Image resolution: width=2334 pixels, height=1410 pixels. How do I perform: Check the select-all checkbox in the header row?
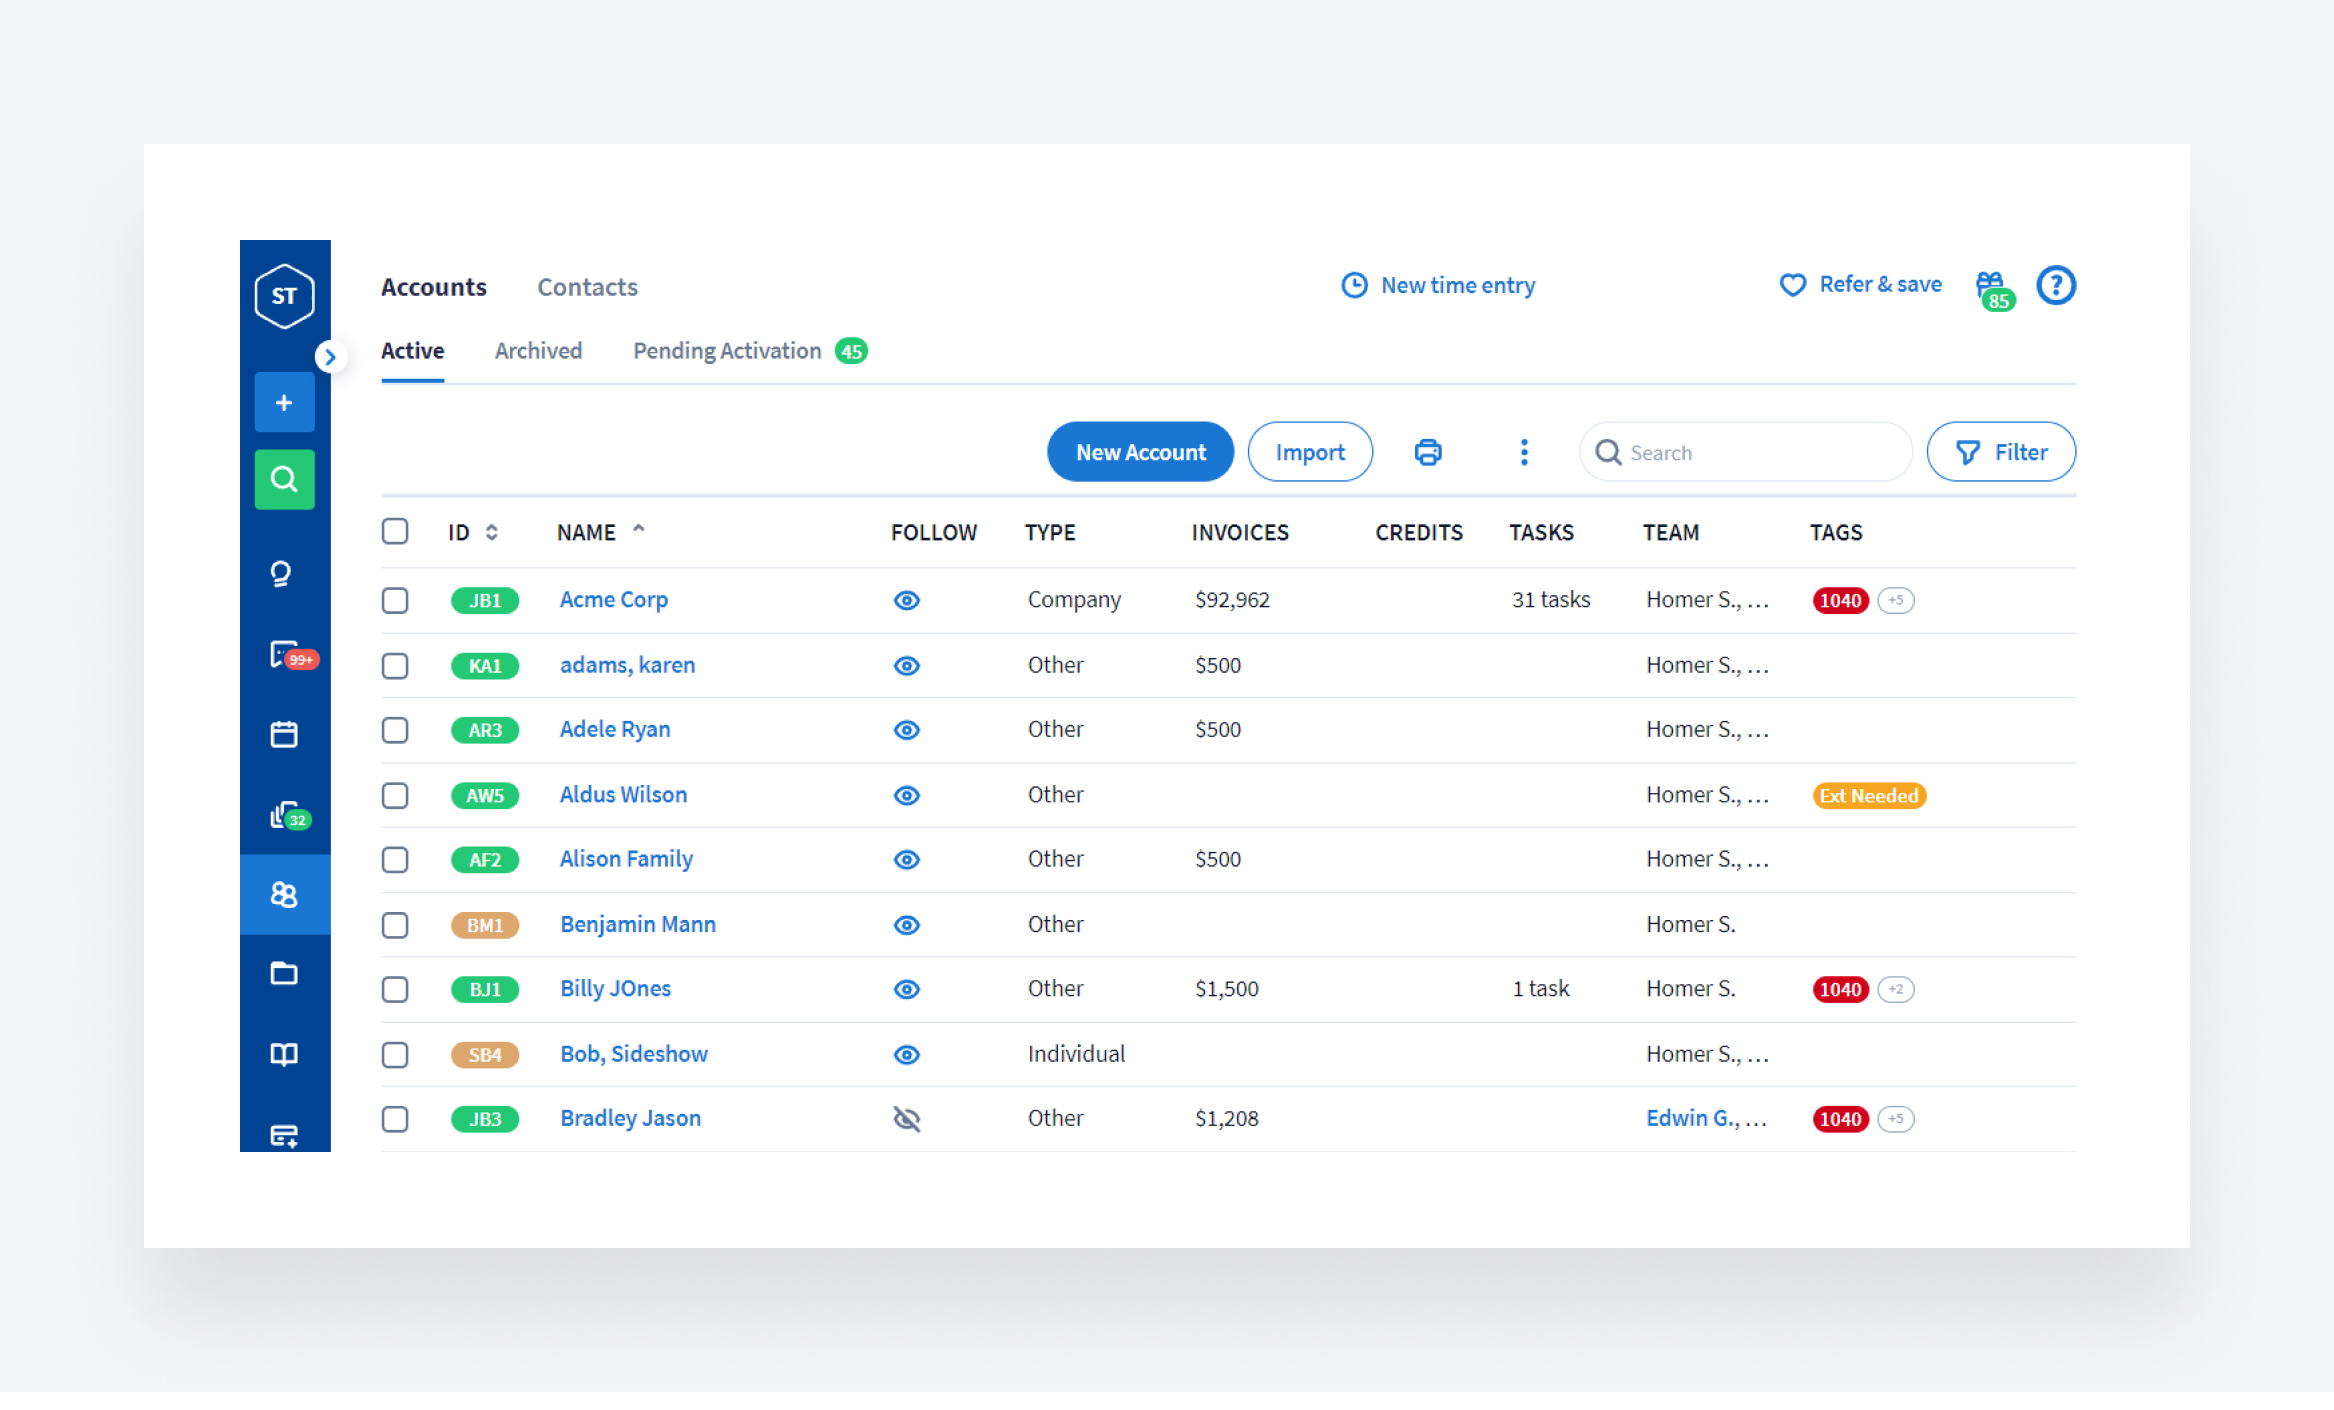click(395, 532)
